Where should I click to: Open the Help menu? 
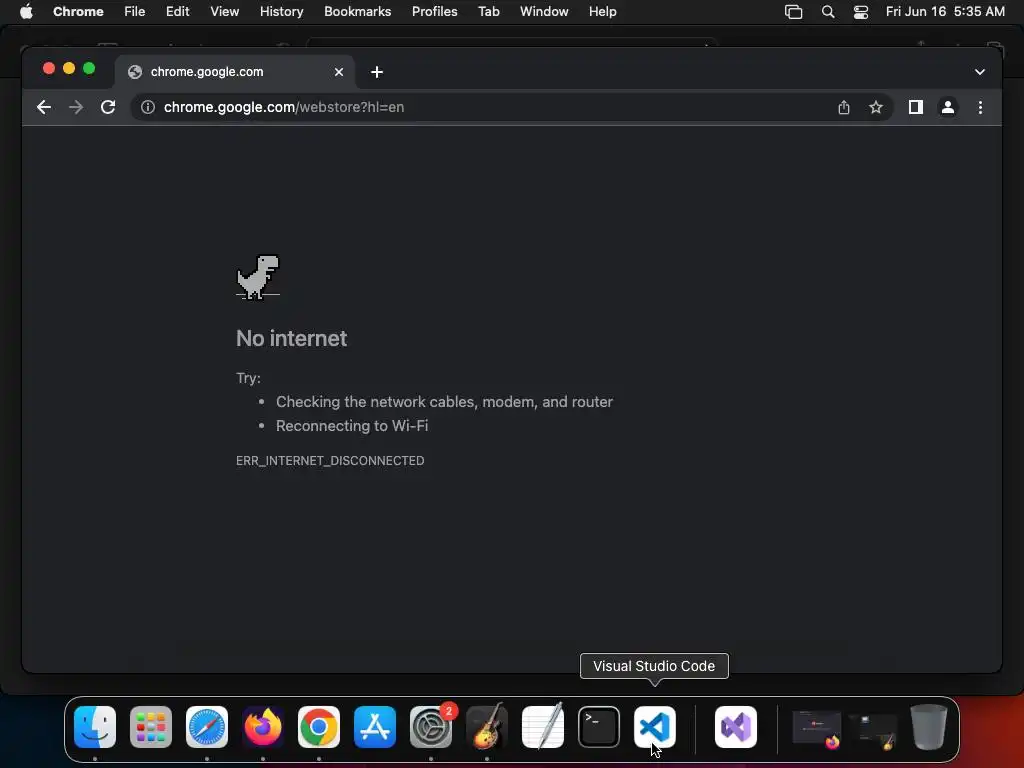(602, 12)
